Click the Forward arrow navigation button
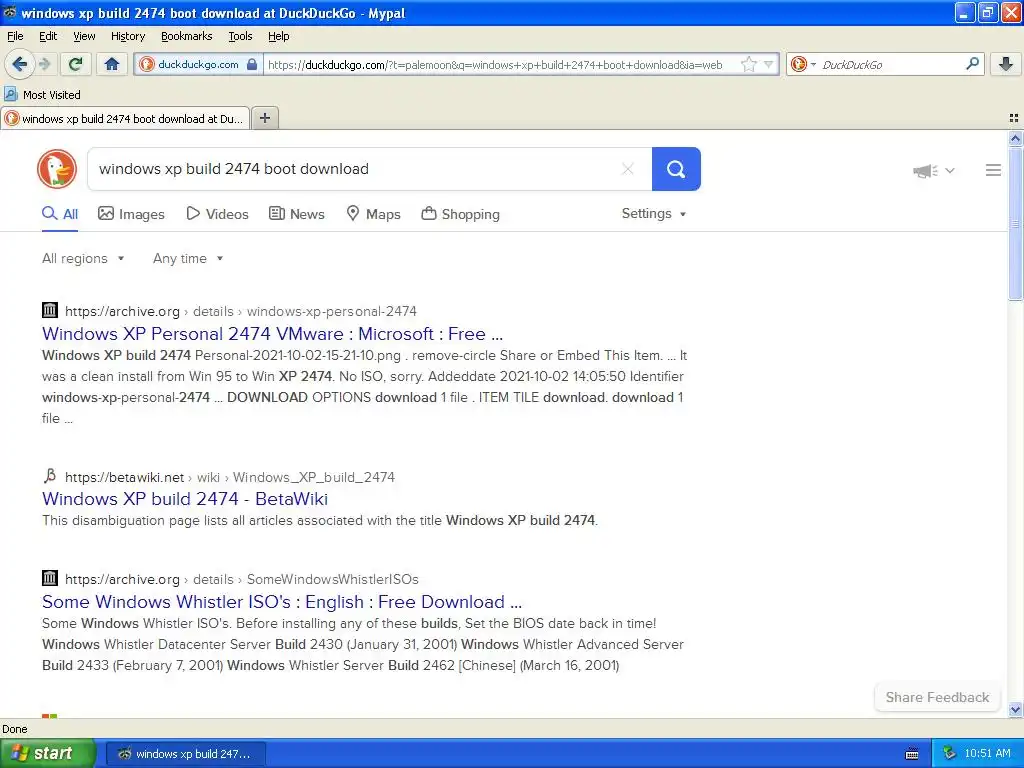 [x=45, y=64]
